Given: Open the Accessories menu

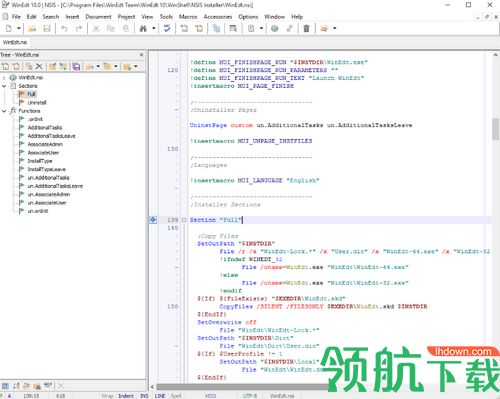Looking at the screenshot, I should (218, 17).
